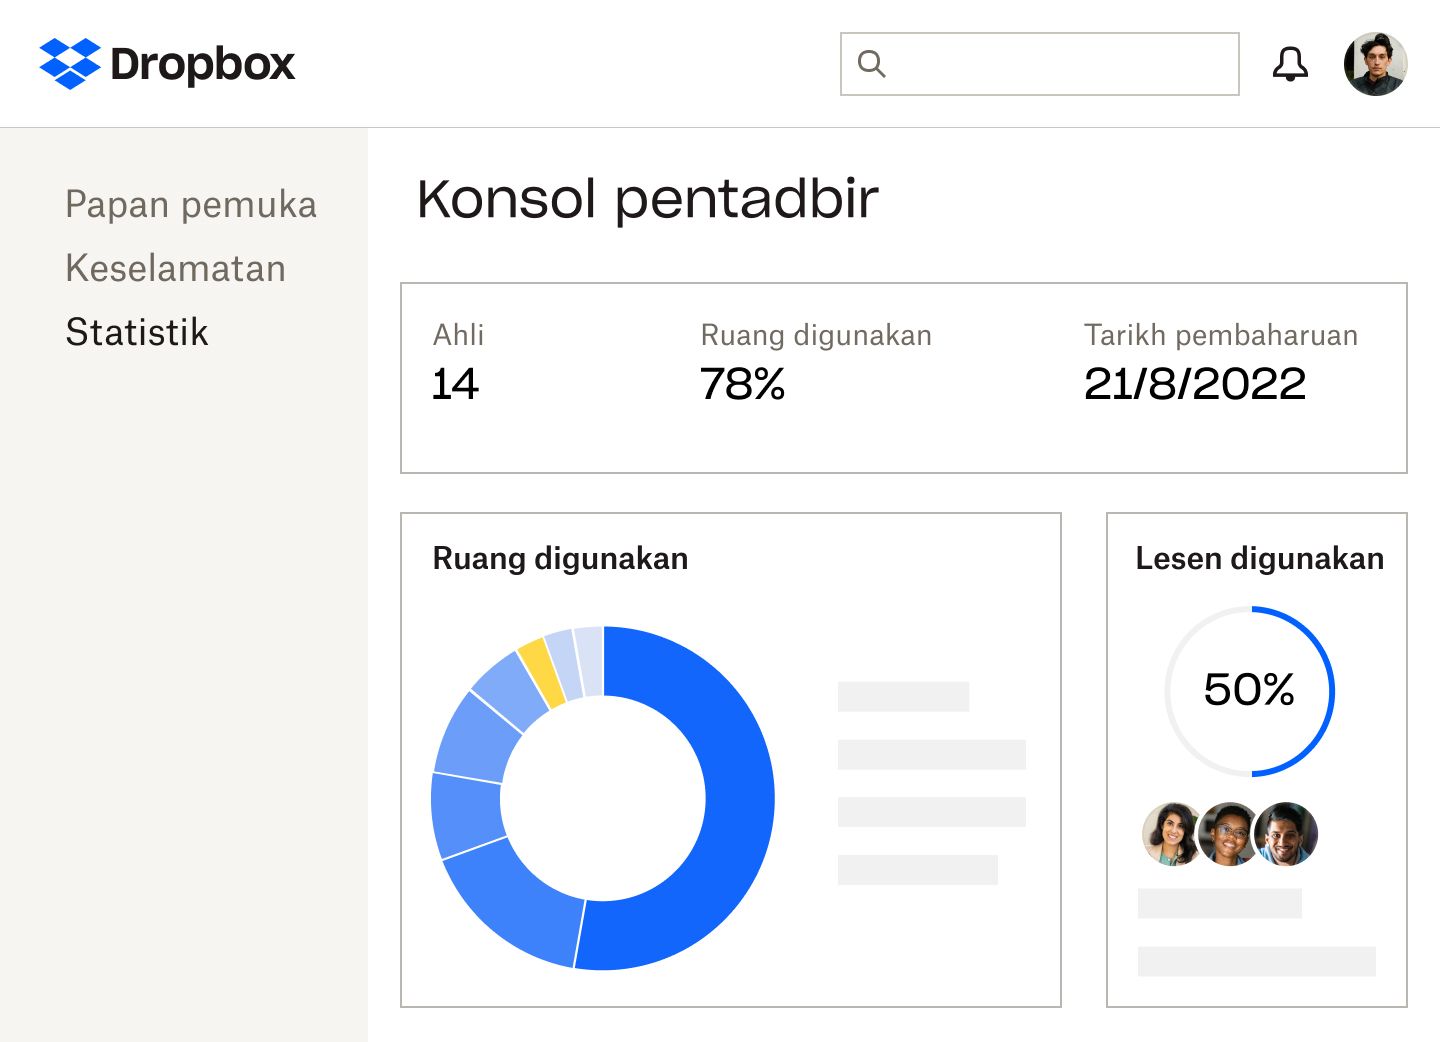
Task: Click the Ruang digunakan panel title
Action: click(560, 559)
